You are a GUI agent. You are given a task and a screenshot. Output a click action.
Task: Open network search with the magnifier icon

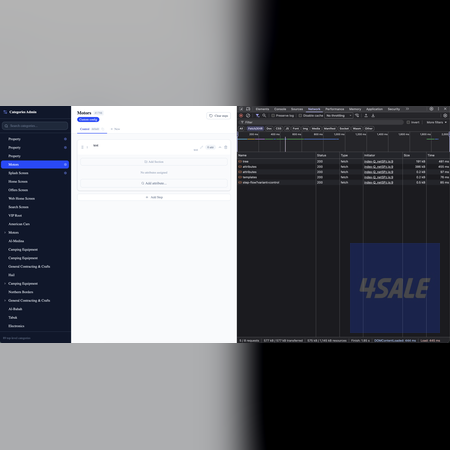[x=264, y=116]
